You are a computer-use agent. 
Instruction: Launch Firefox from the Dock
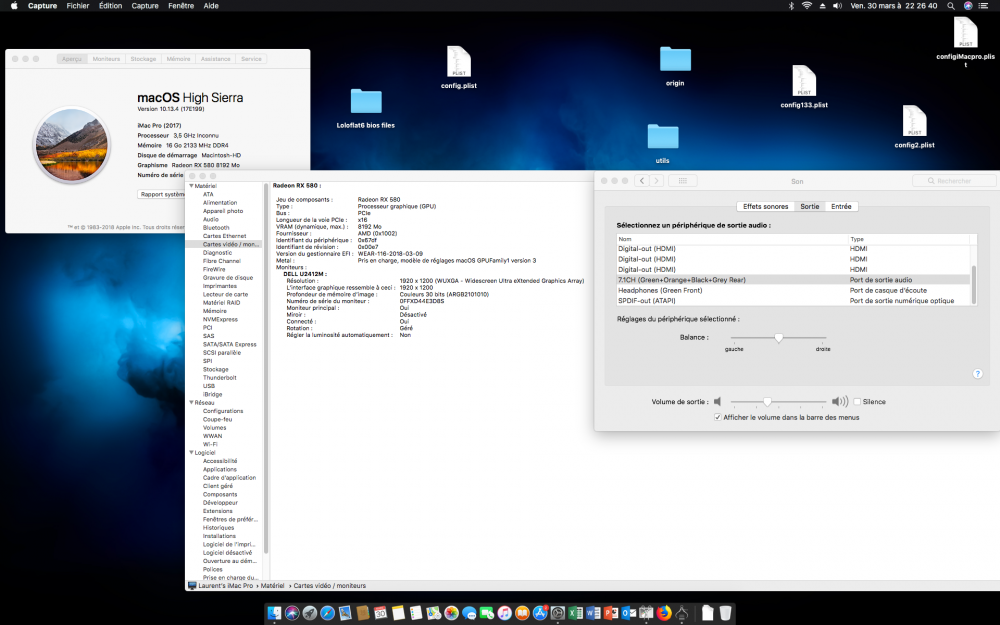point(664,613)
